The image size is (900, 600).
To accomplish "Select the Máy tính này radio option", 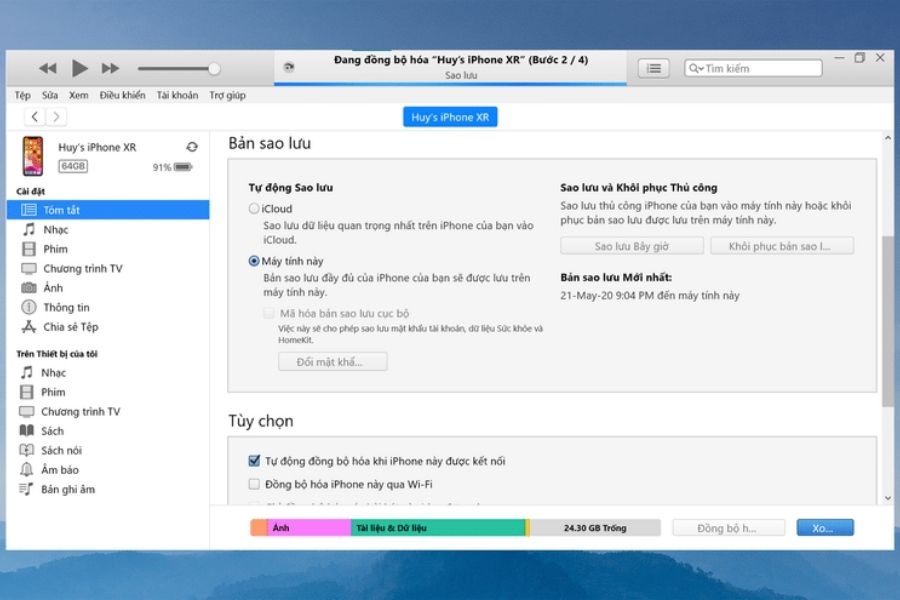I will [254, 260].
